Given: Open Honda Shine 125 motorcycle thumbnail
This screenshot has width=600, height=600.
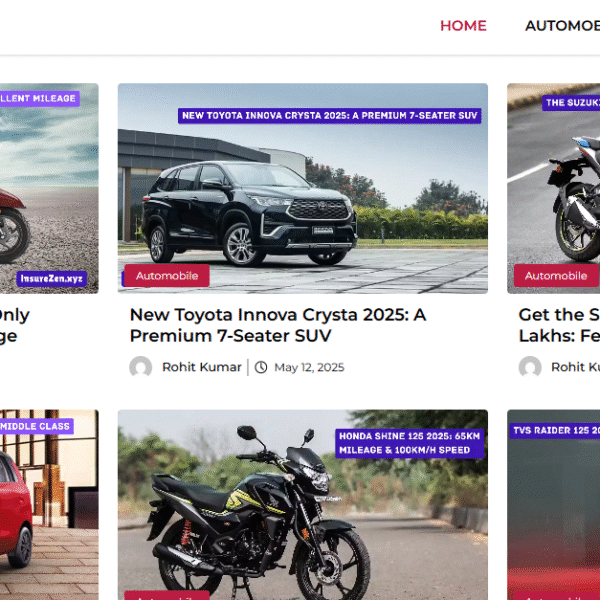Looking at the screenshot, I should tap(303, 505).
